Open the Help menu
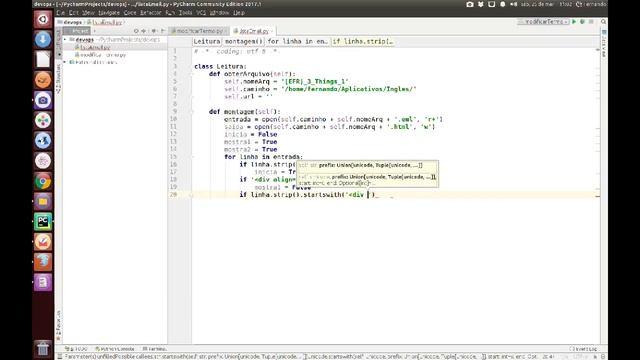 pos(239,13)
